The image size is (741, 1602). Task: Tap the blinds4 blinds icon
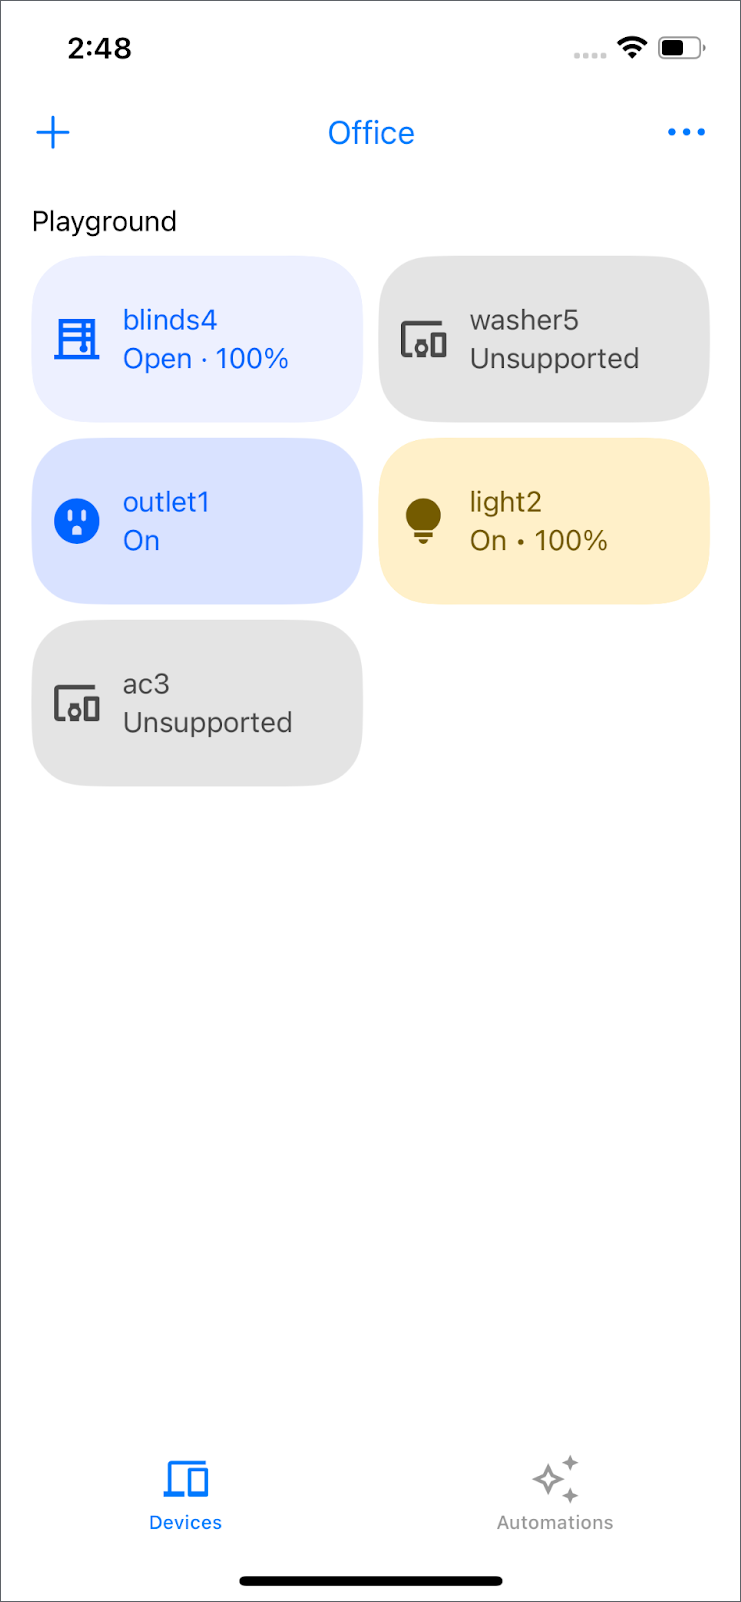pos(77,339)
